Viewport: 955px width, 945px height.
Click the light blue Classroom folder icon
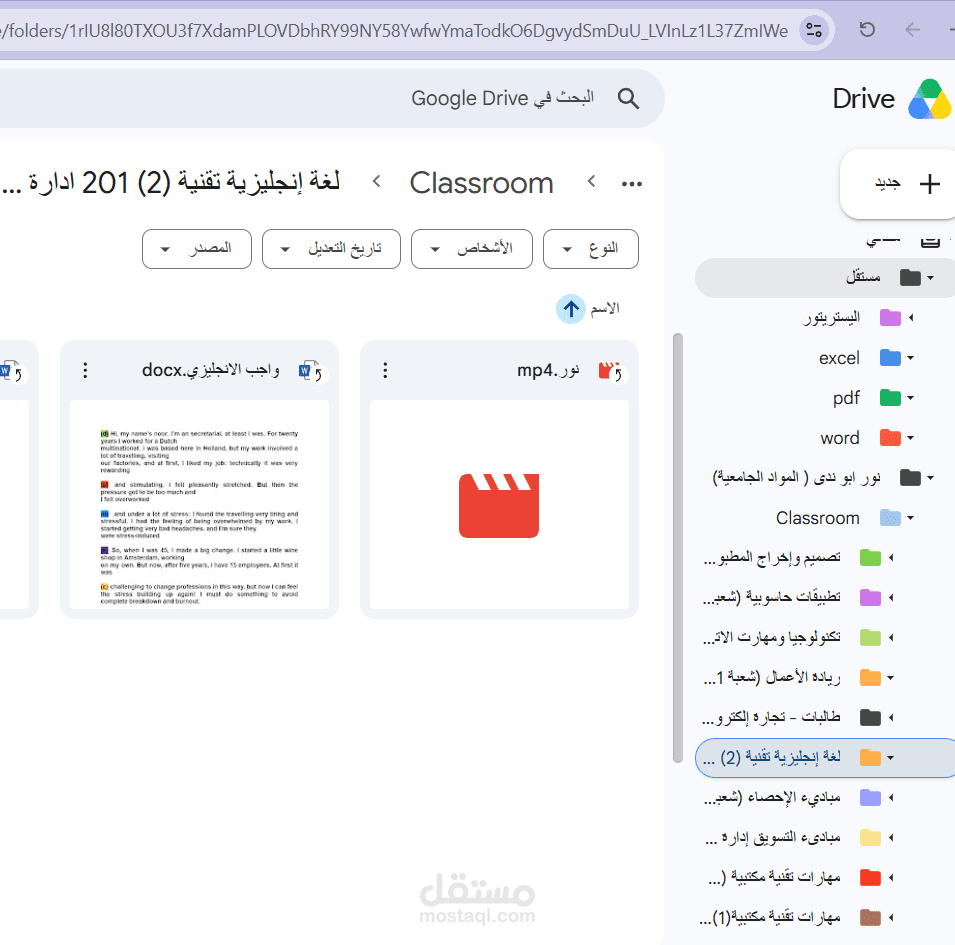click(890, 518)
